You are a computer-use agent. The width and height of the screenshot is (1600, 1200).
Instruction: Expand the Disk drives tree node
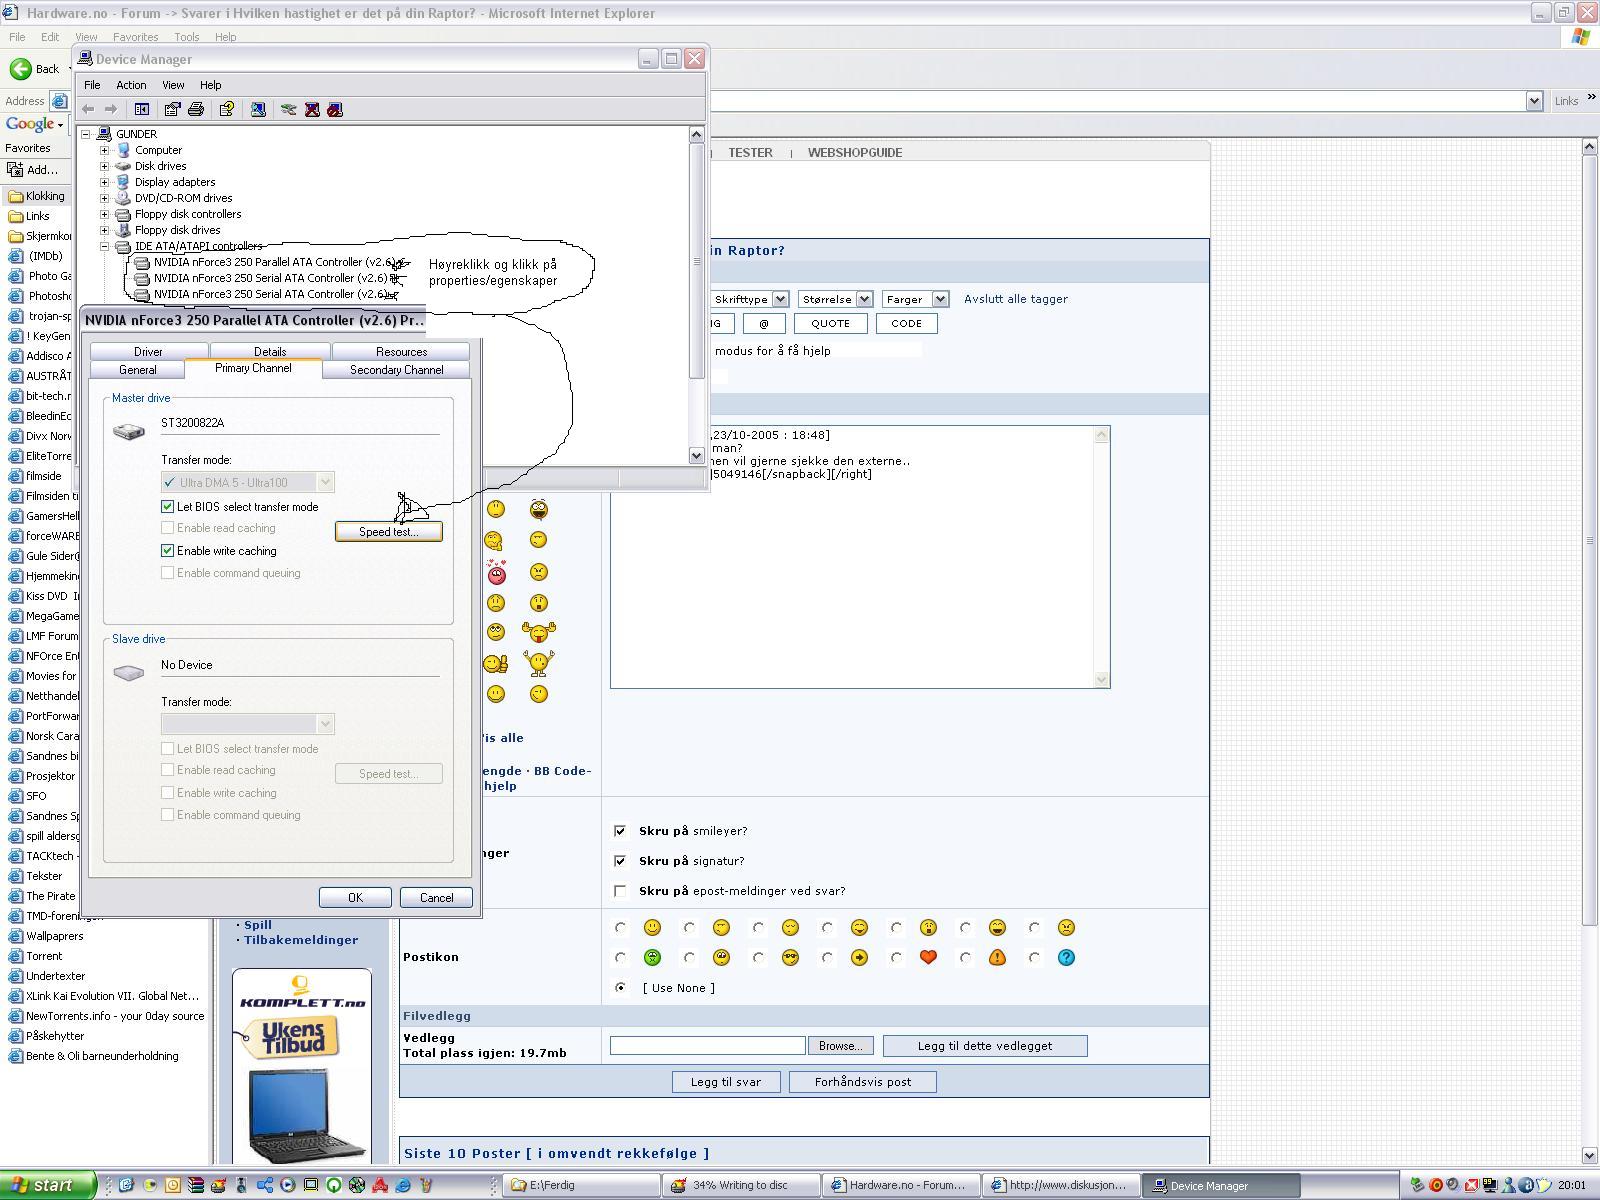click(x=104, y=166)
